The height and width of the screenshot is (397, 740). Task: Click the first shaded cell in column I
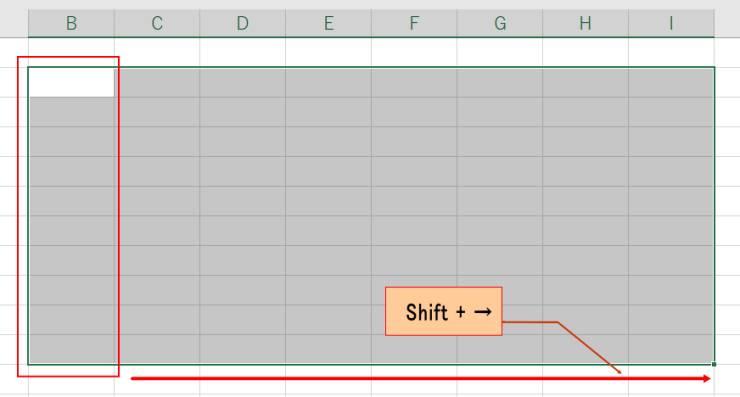click(x=671, y=83)
